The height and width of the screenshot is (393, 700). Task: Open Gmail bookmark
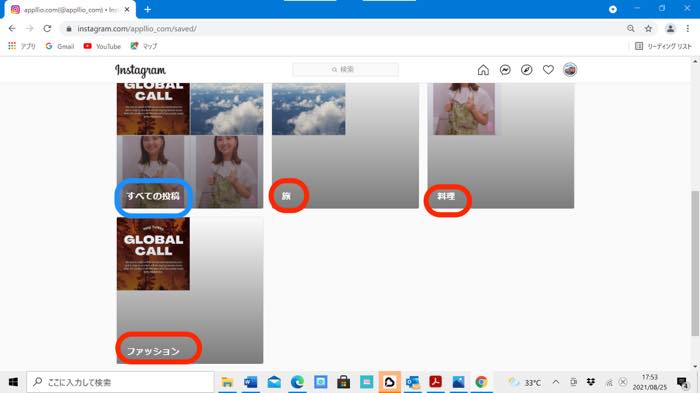coord(60,46)
